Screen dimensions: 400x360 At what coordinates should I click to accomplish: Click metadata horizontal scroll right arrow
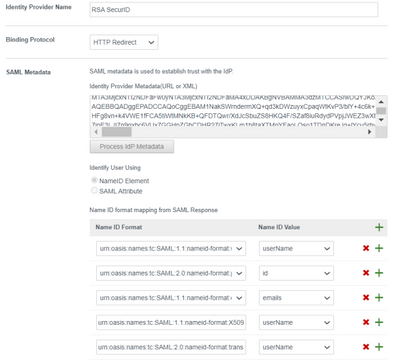click(369, 132)
